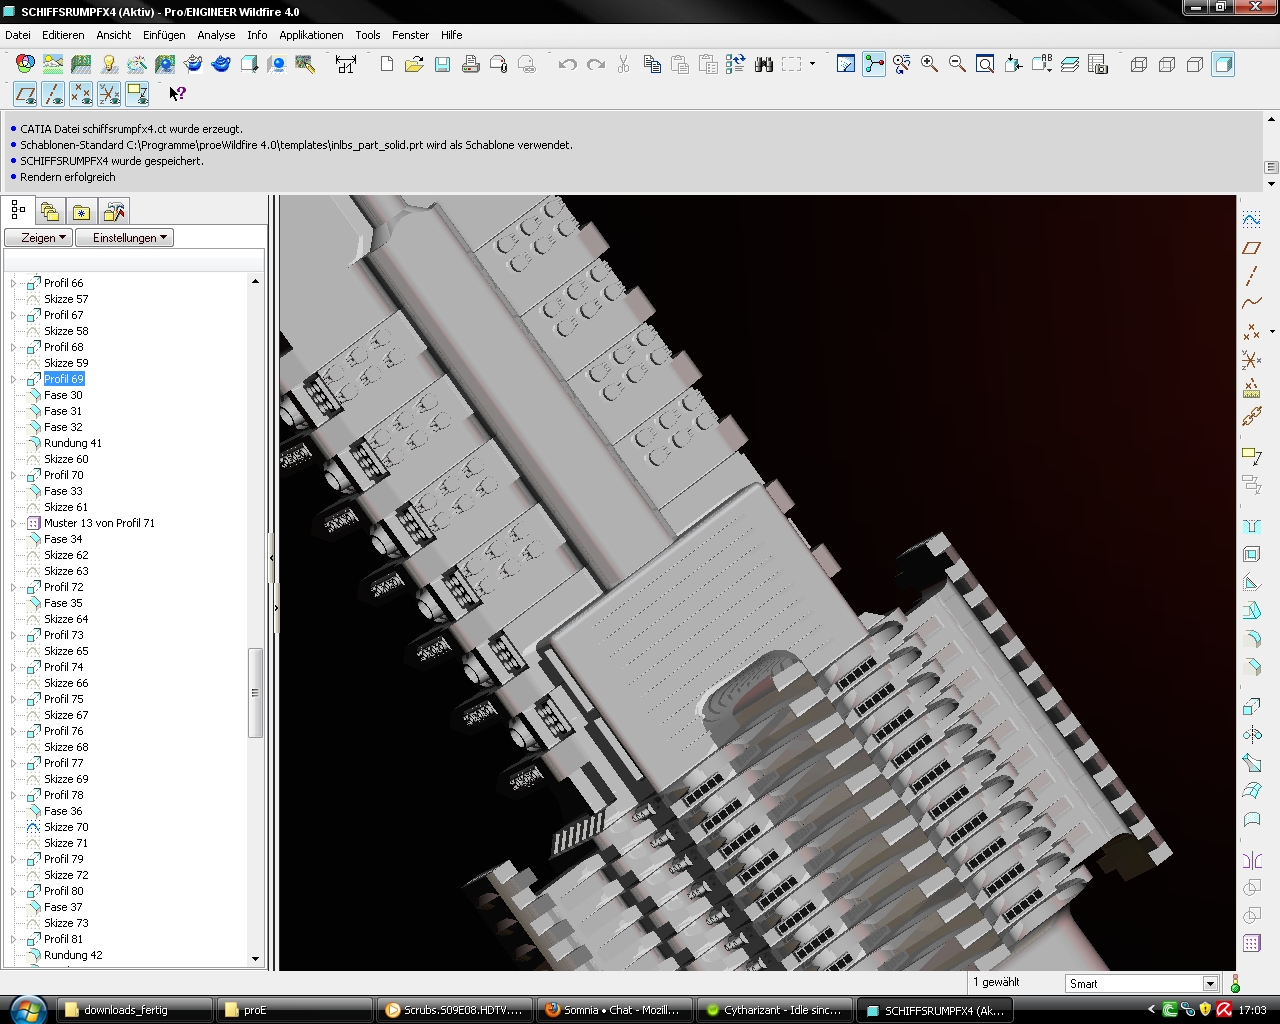The image size is (1280, 1024).
Task: Enable shaded display mode
Action: (x=1222, y=65)
